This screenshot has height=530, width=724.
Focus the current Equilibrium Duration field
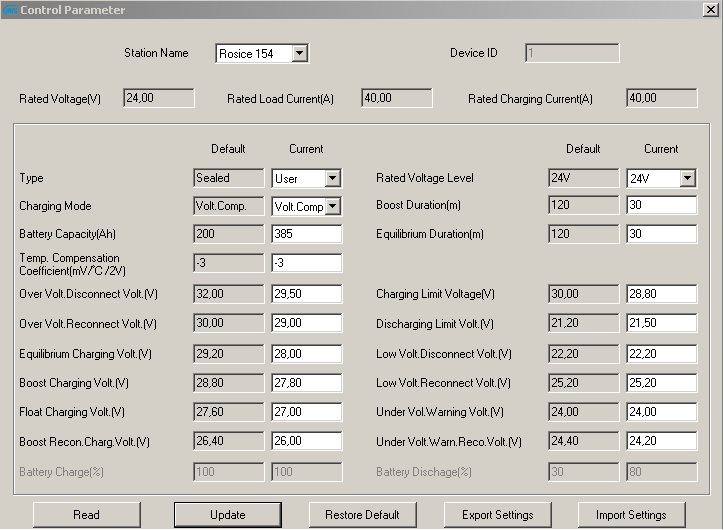[x=661, y=234]
